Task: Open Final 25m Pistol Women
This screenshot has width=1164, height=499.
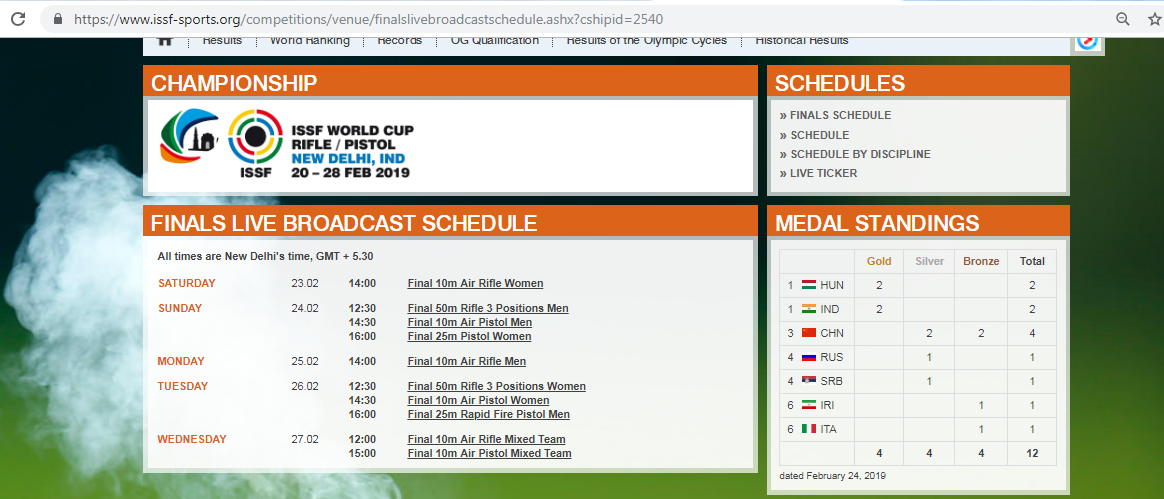Action: click(469, 336)
